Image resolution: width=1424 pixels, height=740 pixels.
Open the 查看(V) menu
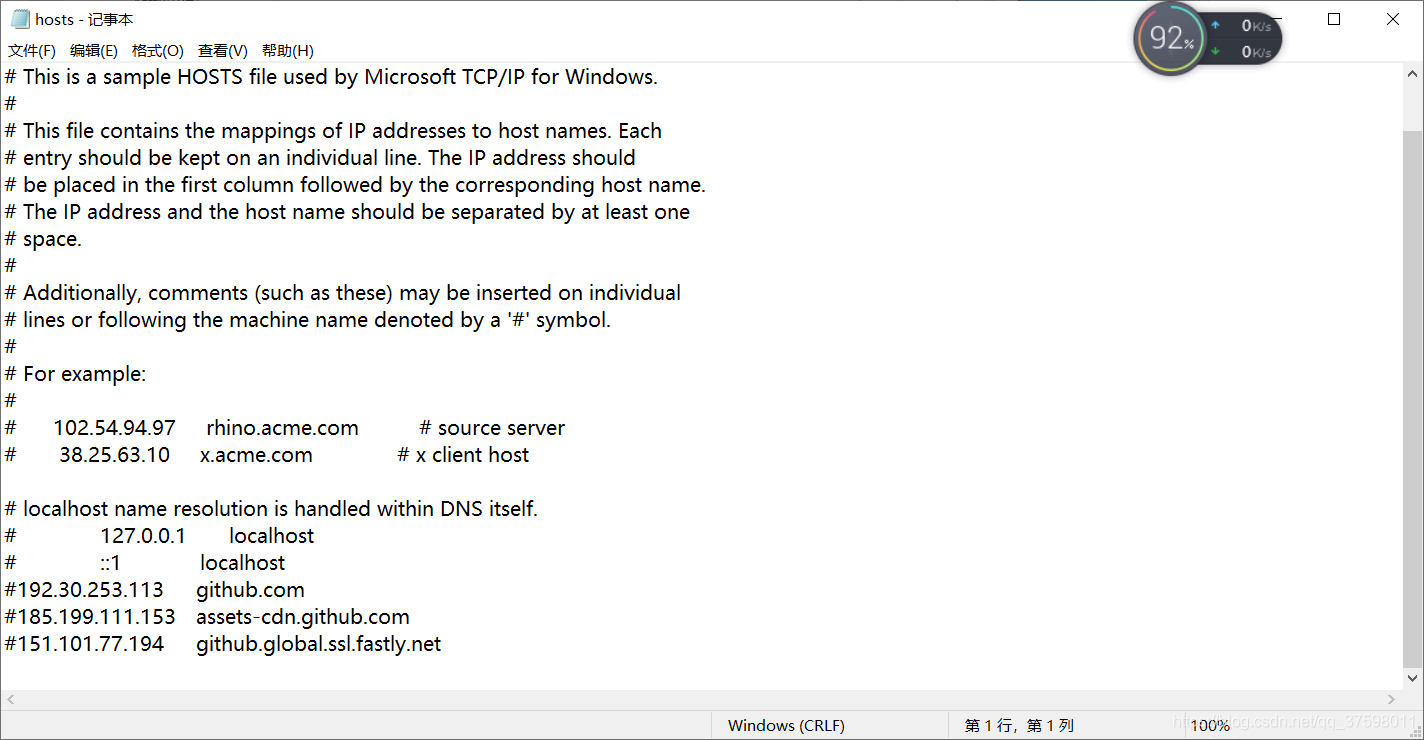(x=223, y=51)
